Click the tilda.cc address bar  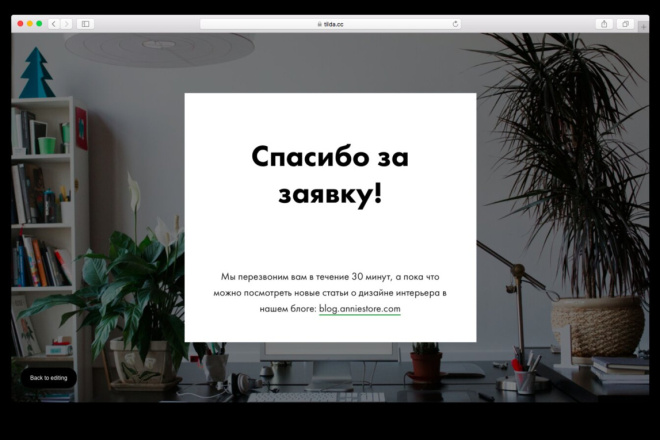pyautogui.click(x=330, y=24)
